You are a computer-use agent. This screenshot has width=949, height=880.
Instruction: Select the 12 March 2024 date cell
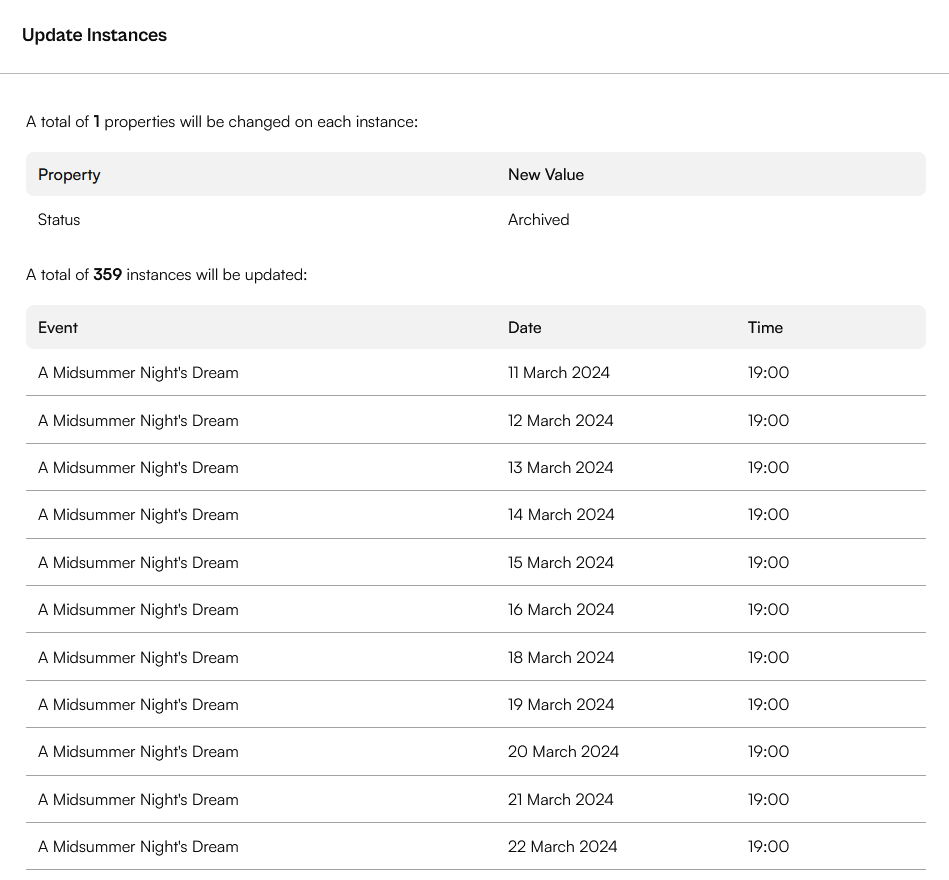click(x=560, y=421)
